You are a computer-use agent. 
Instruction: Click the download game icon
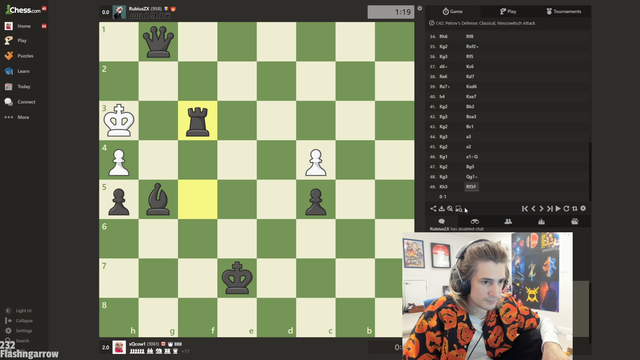click(x=442, y=209)
